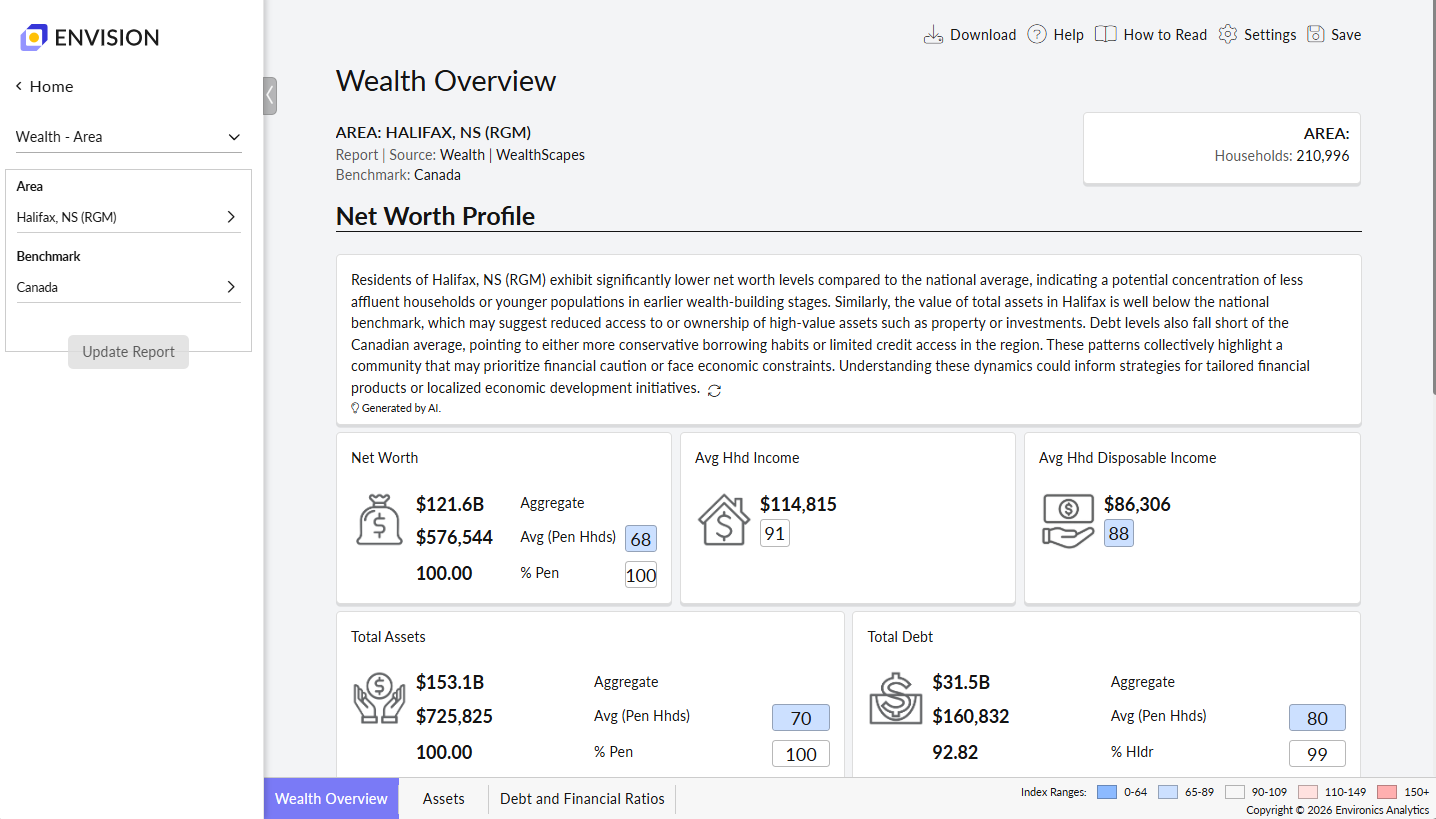Screen dimensions: 1436x819
Task: Click the WealthScapes source link
Action: (540, 155)
